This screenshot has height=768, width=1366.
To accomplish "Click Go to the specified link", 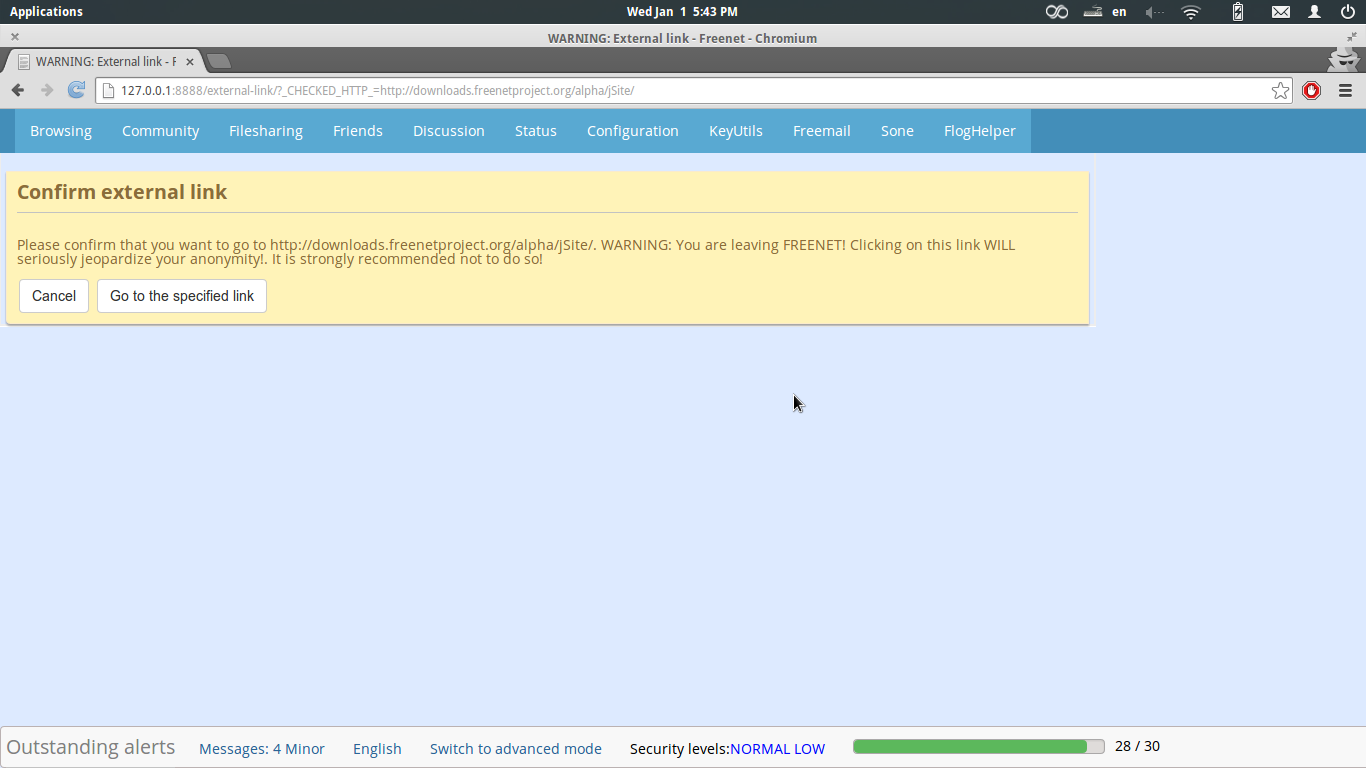I will coord(182,296).
